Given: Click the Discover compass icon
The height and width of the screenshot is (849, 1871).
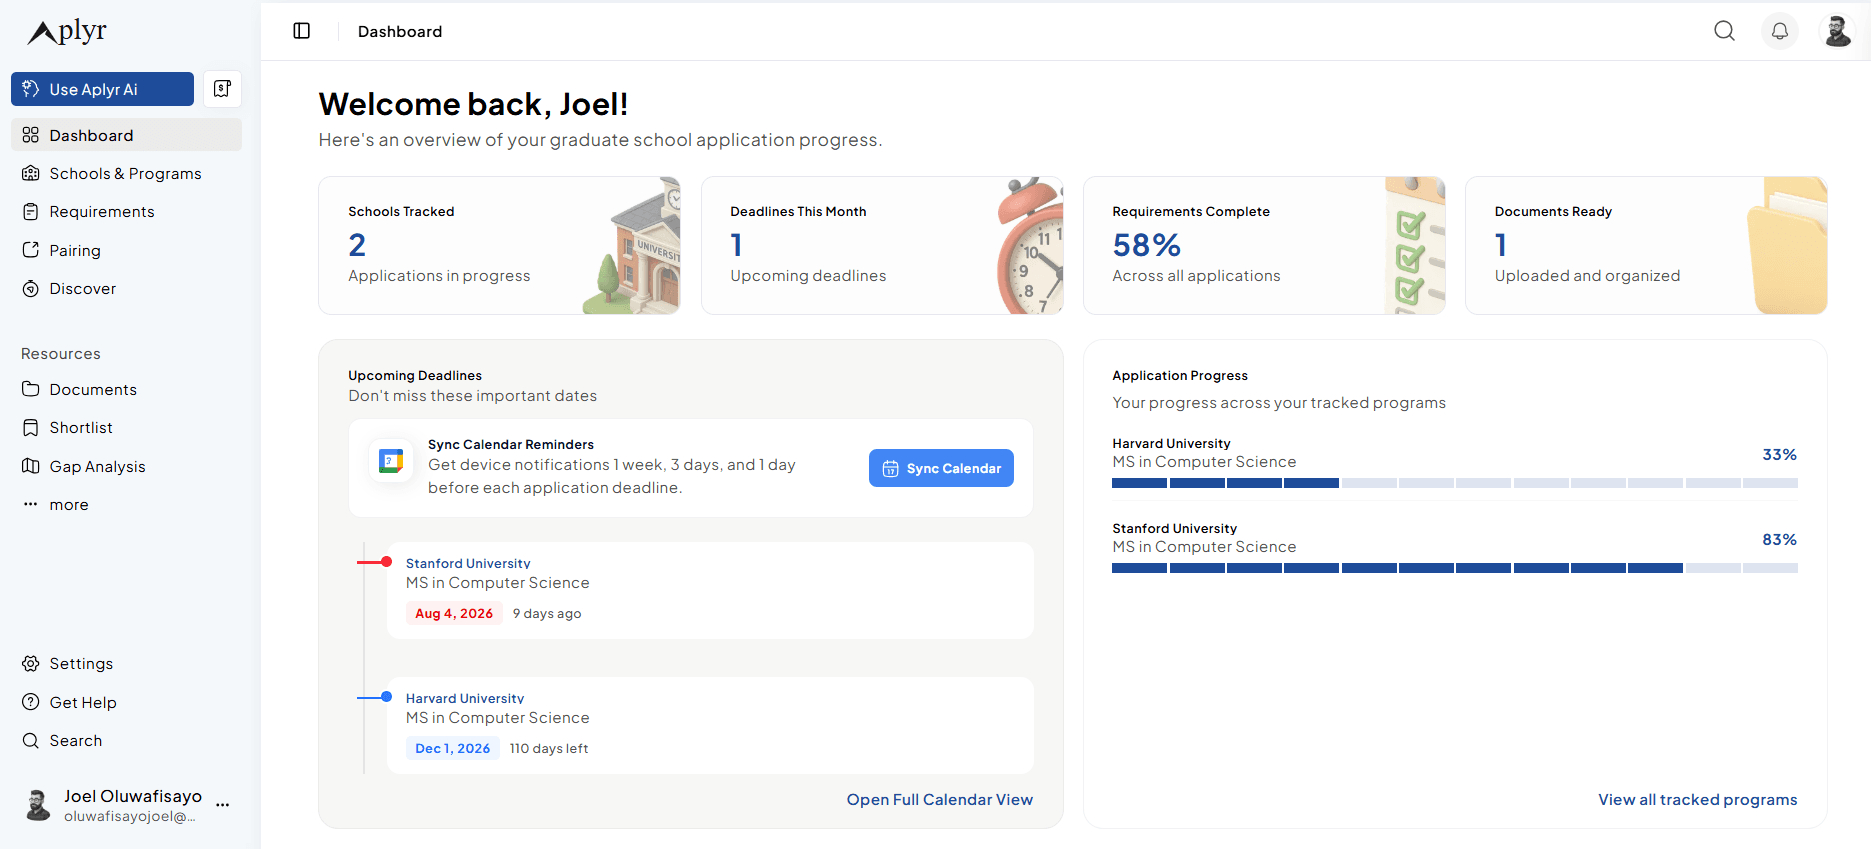Looking at the screenshot, I should [31, 289].
